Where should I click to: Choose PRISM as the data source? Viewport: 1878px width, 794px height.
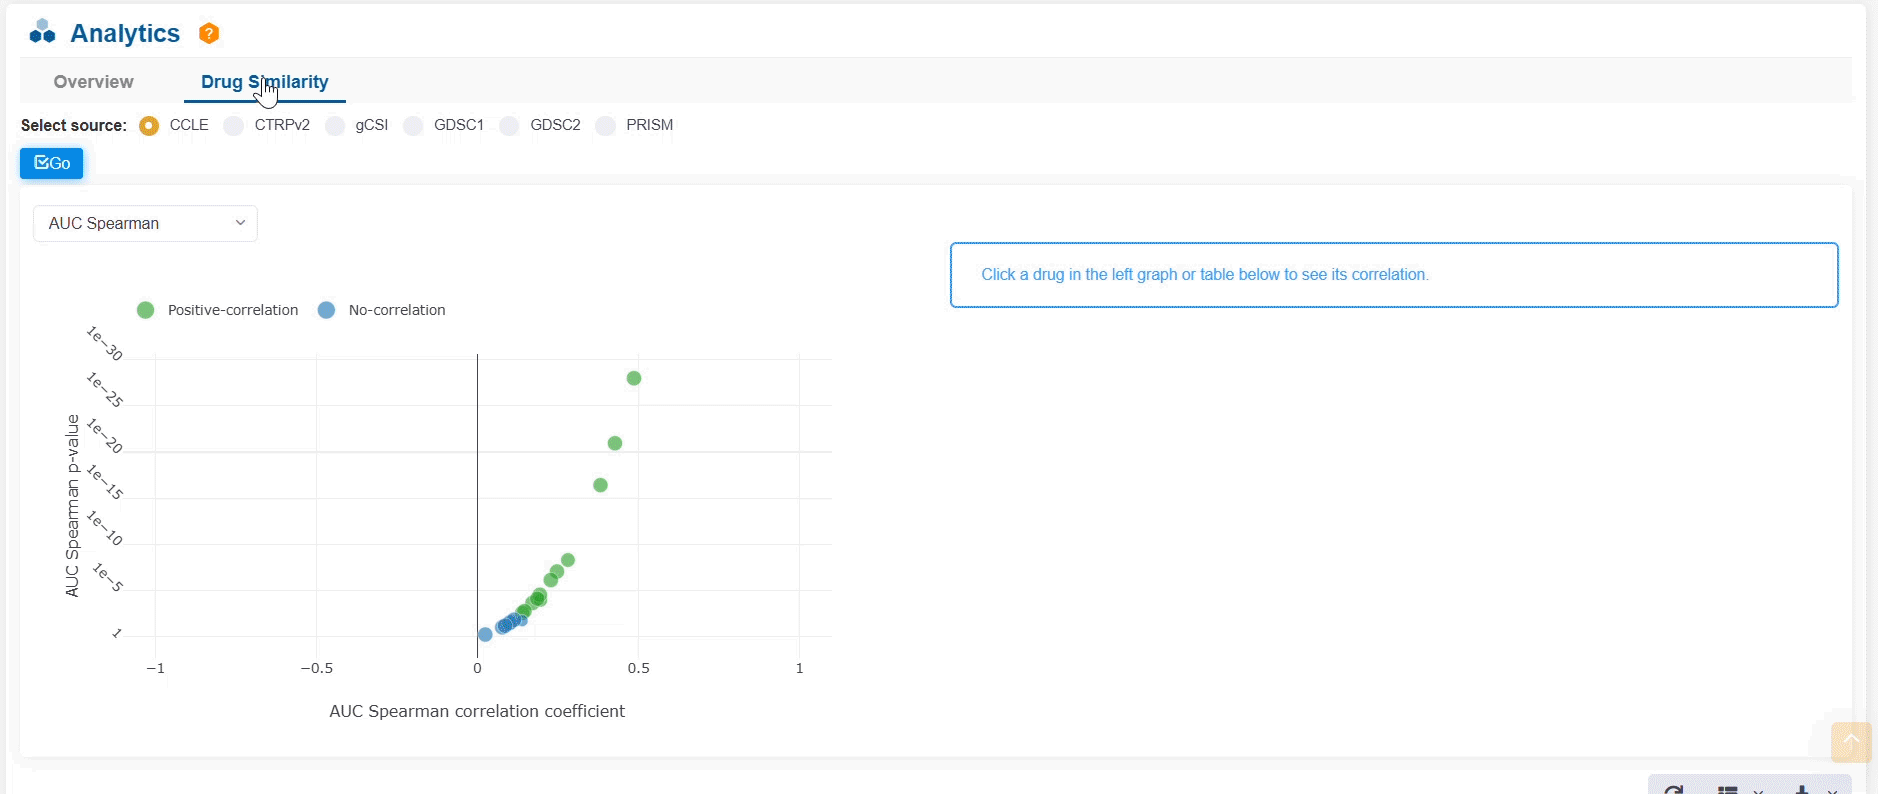tap(606, 126)
